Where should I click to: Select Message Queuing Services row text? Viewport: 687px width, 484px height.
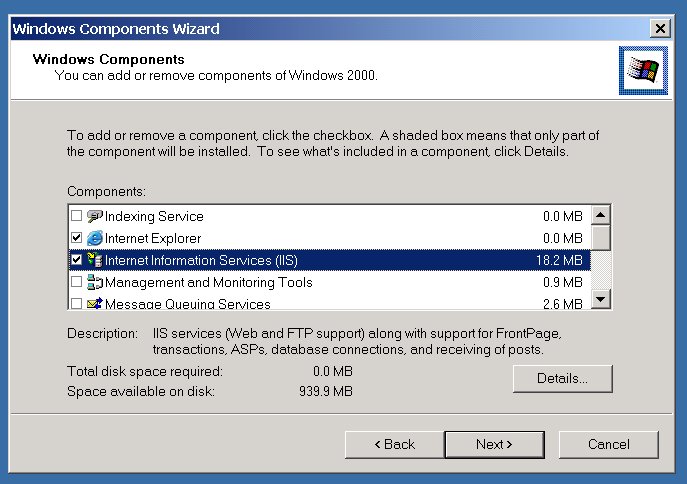point(188,304)
